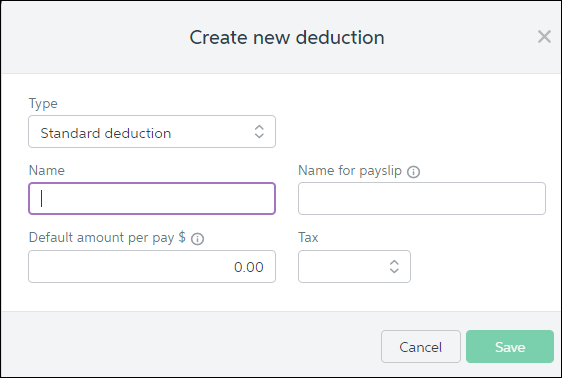The width and height of the screenshot is (562, 378).
Task: Save the new deduction
Action: pos(510,346)
